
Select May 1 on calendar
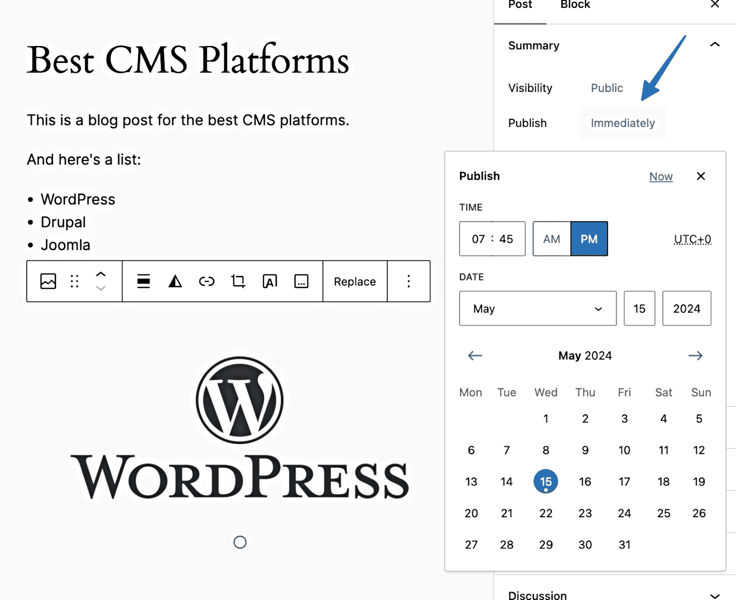546,418
